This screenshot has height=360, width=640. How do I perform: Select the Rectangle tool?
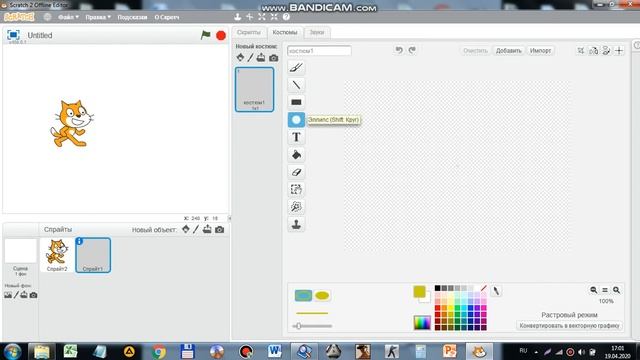point(296,102)
